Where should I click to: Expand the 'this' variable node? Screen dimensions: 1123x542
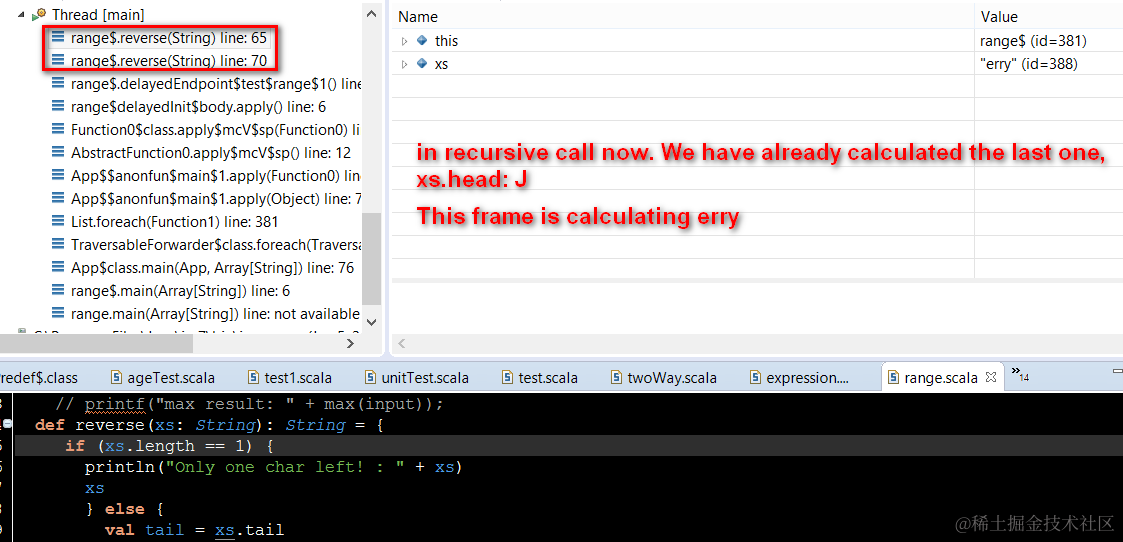405,42
